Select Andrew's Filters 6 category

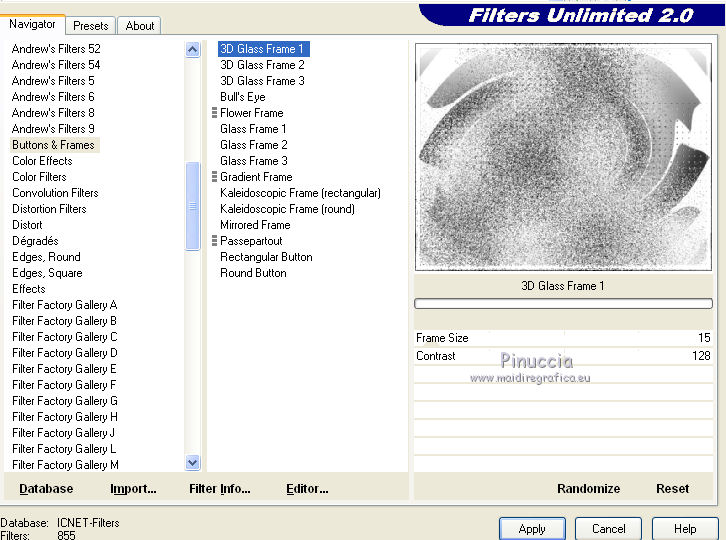(53, 97)
